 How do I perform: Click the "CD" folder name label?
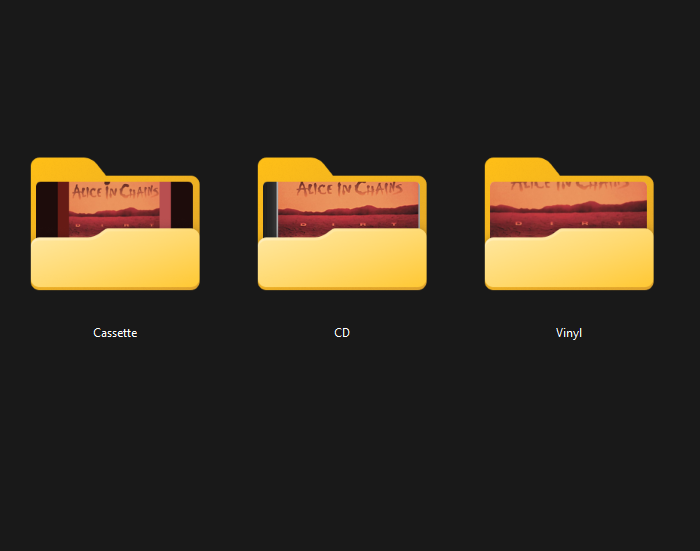click(342, 333)
